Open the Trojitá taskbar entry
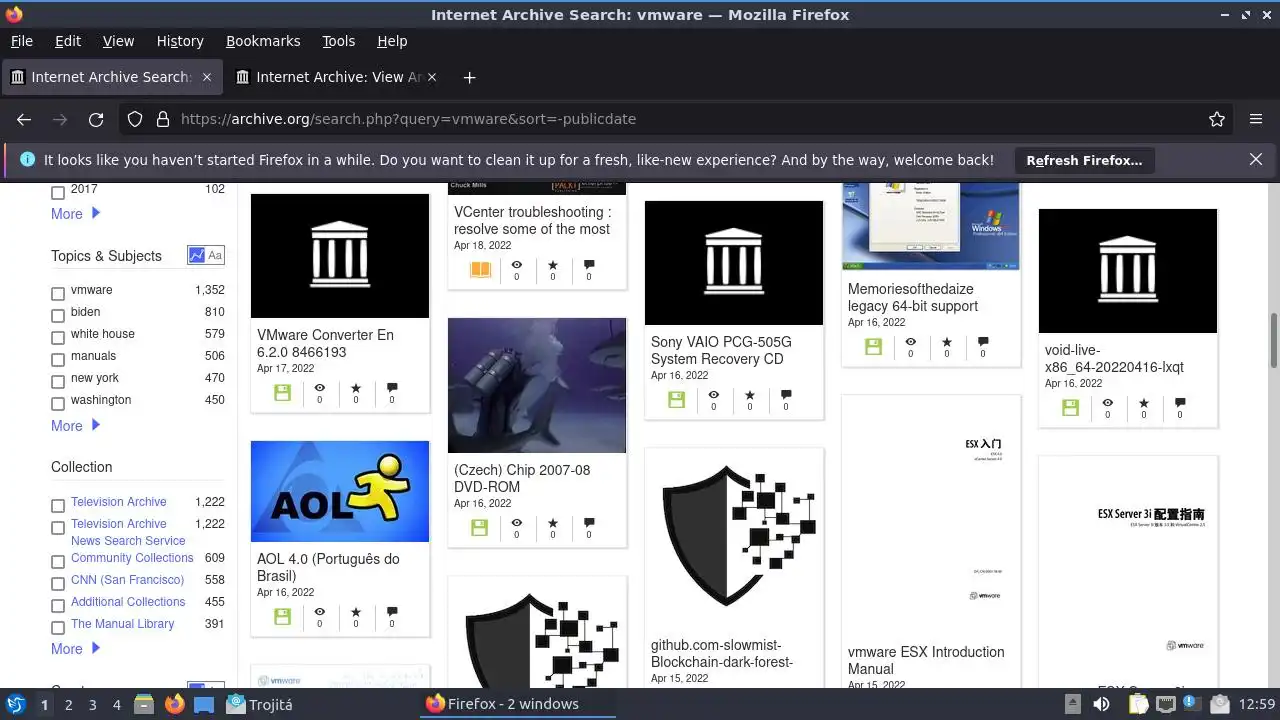The width and height of the screenshot is (1280, 720). [x=260, y=704]
